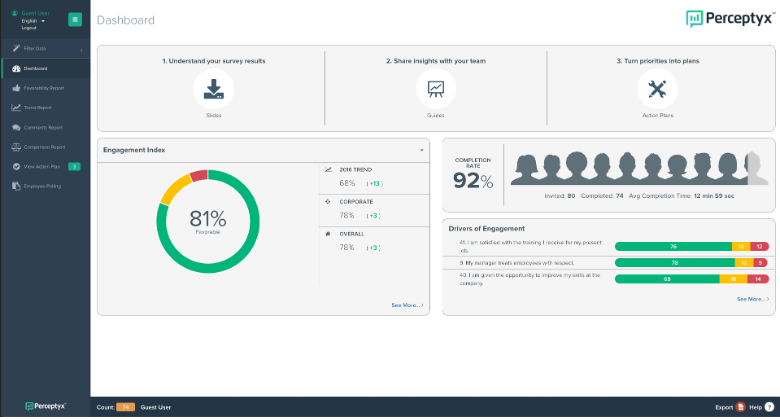Click the Slides download icon
The image size is (780, 420).
coord(213,89)
